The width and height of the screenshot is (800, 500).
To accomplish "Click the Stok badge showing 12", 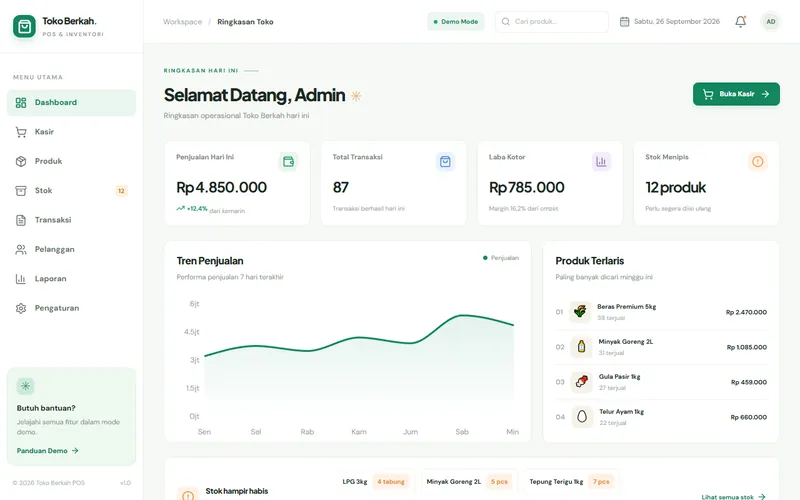I will [121, 191].
